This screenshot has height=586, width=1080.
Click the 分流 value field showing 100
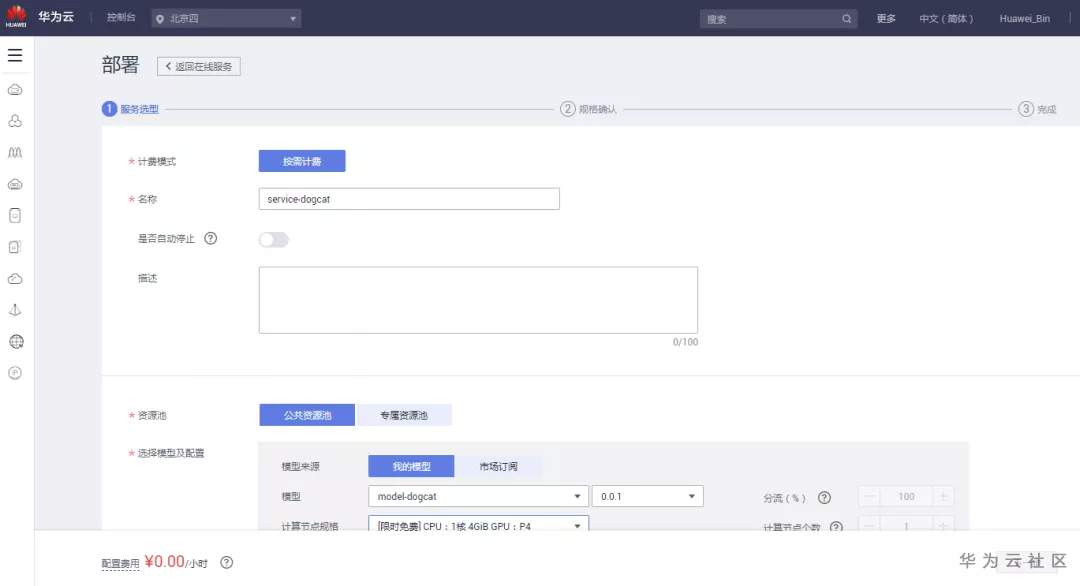click(906, 496)
